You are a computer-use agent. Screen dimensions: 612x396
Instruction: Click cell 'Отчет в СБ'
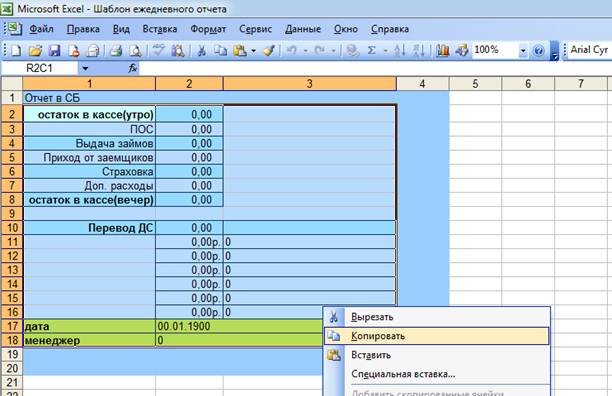coord(89,98)
